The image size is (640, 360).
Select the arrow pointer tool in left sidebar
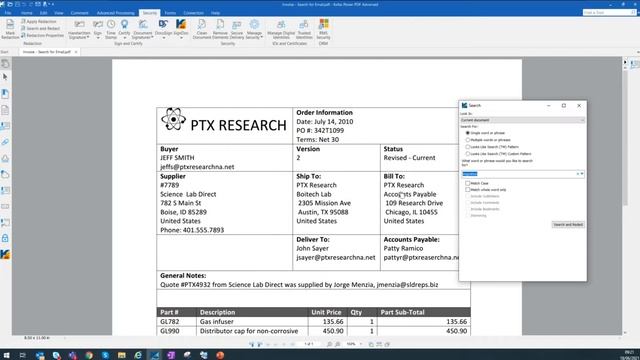click(x=5, y=77)
